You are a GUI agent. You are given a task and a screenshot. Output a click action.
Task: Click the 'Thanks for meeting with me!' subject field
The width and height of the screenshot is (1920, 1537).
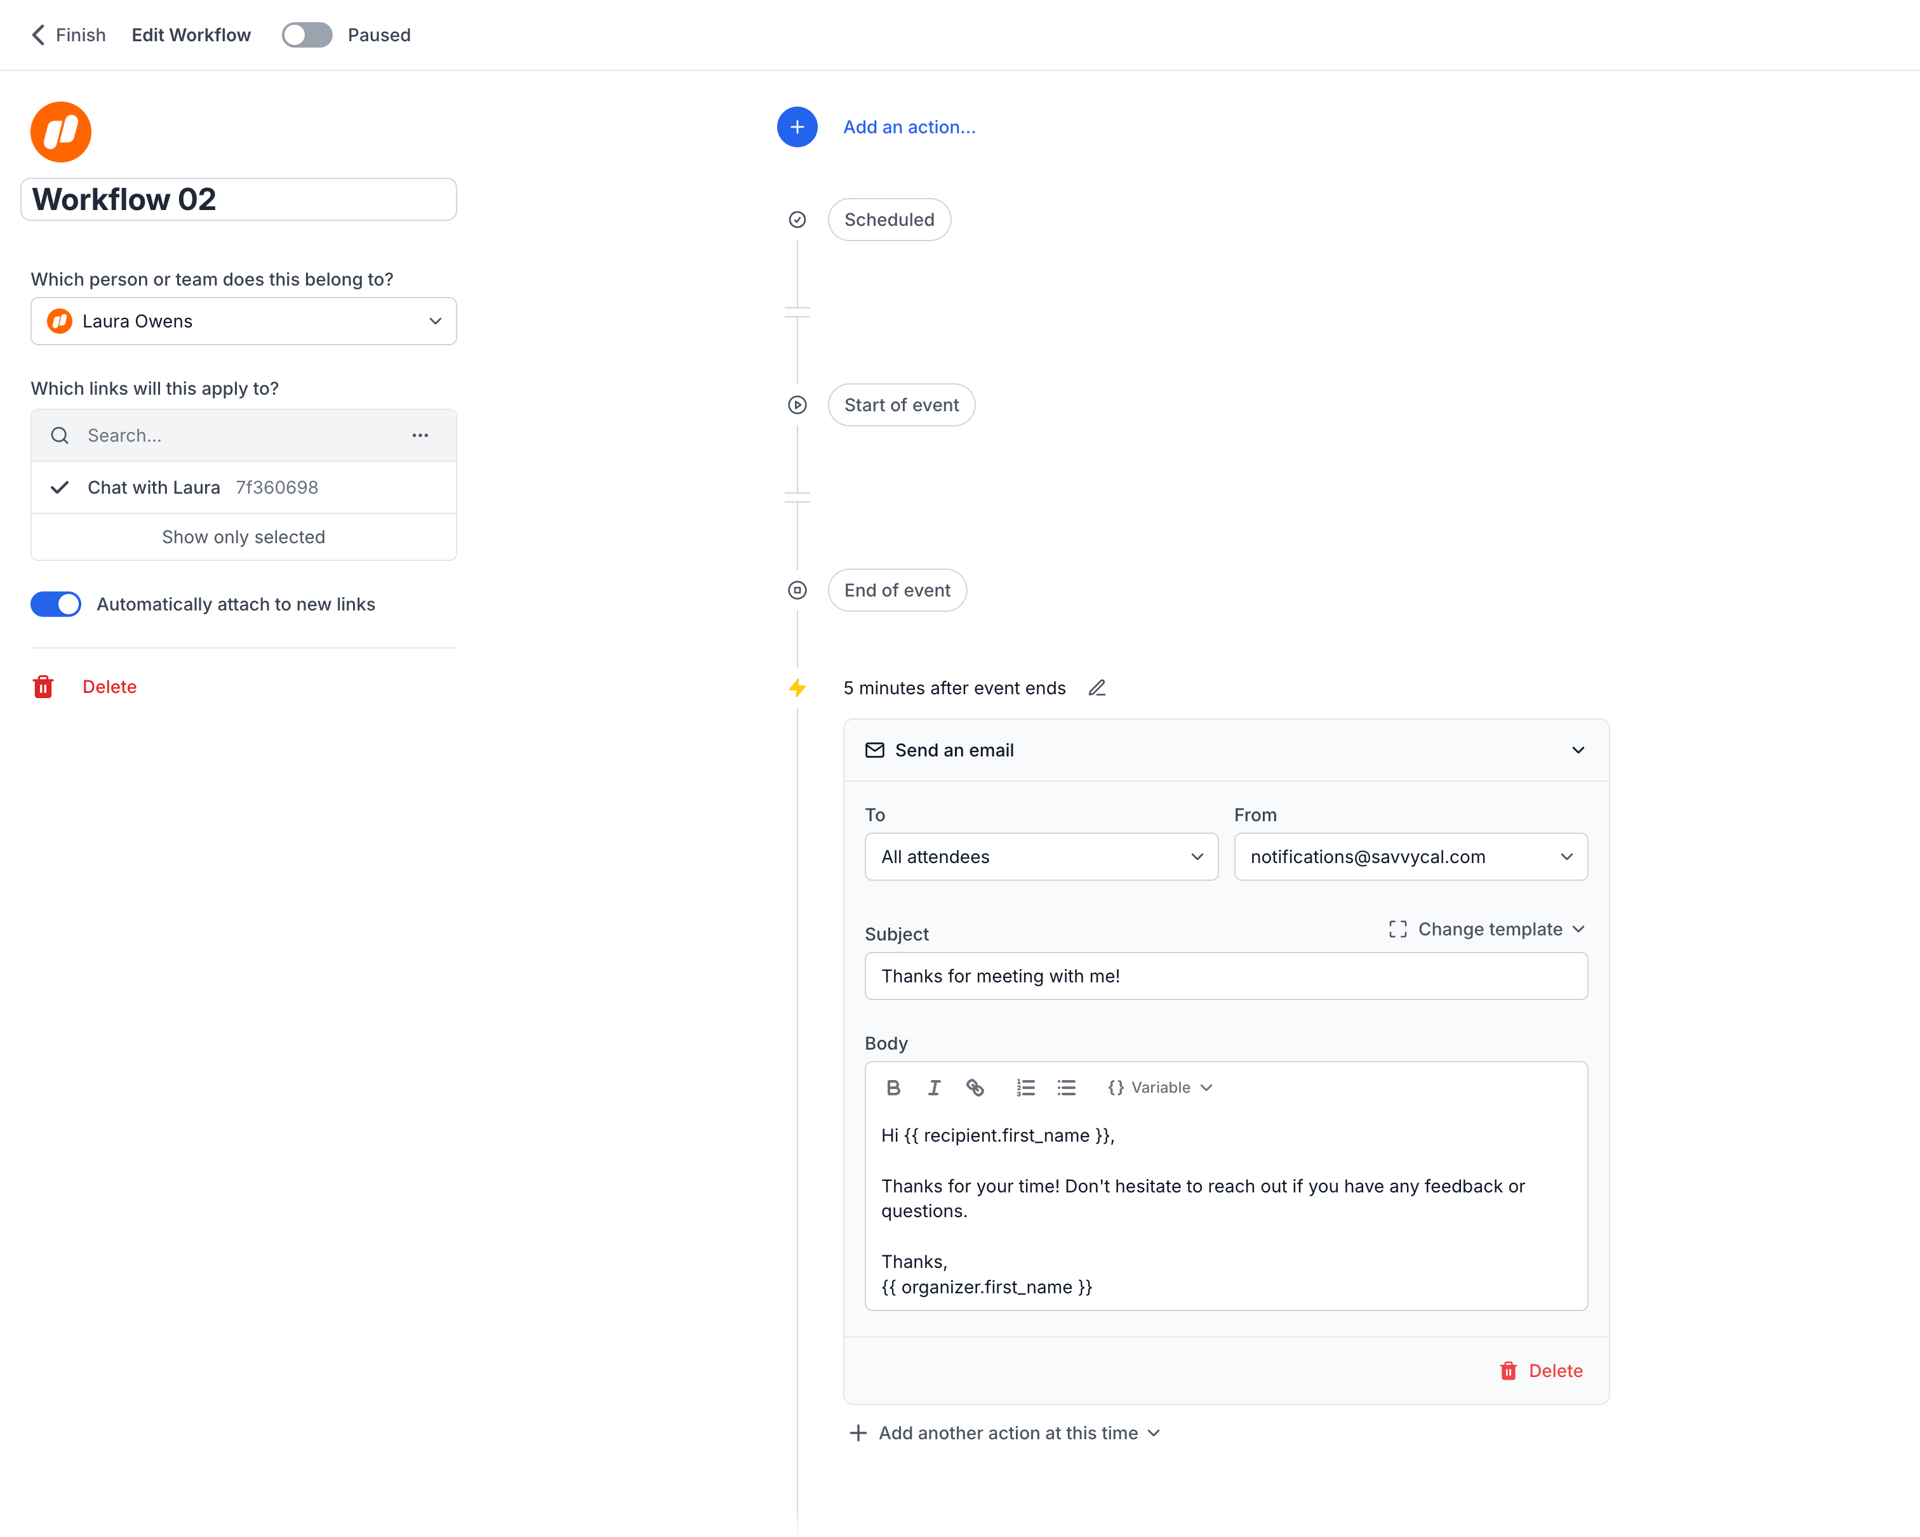pos(1225,976)
